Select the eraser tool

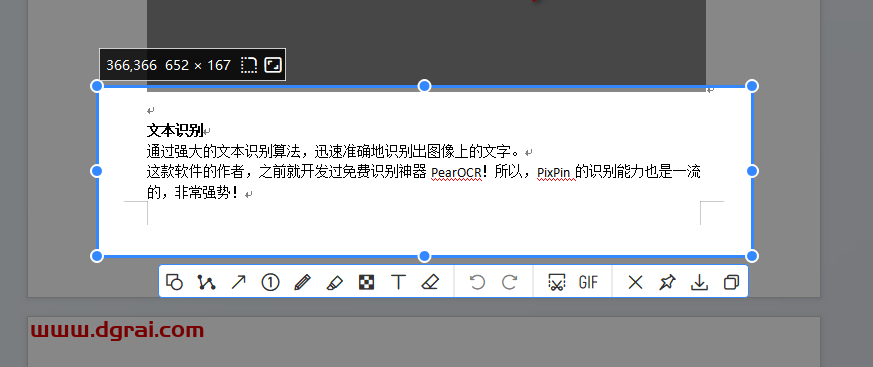click(x=430, y=282)
